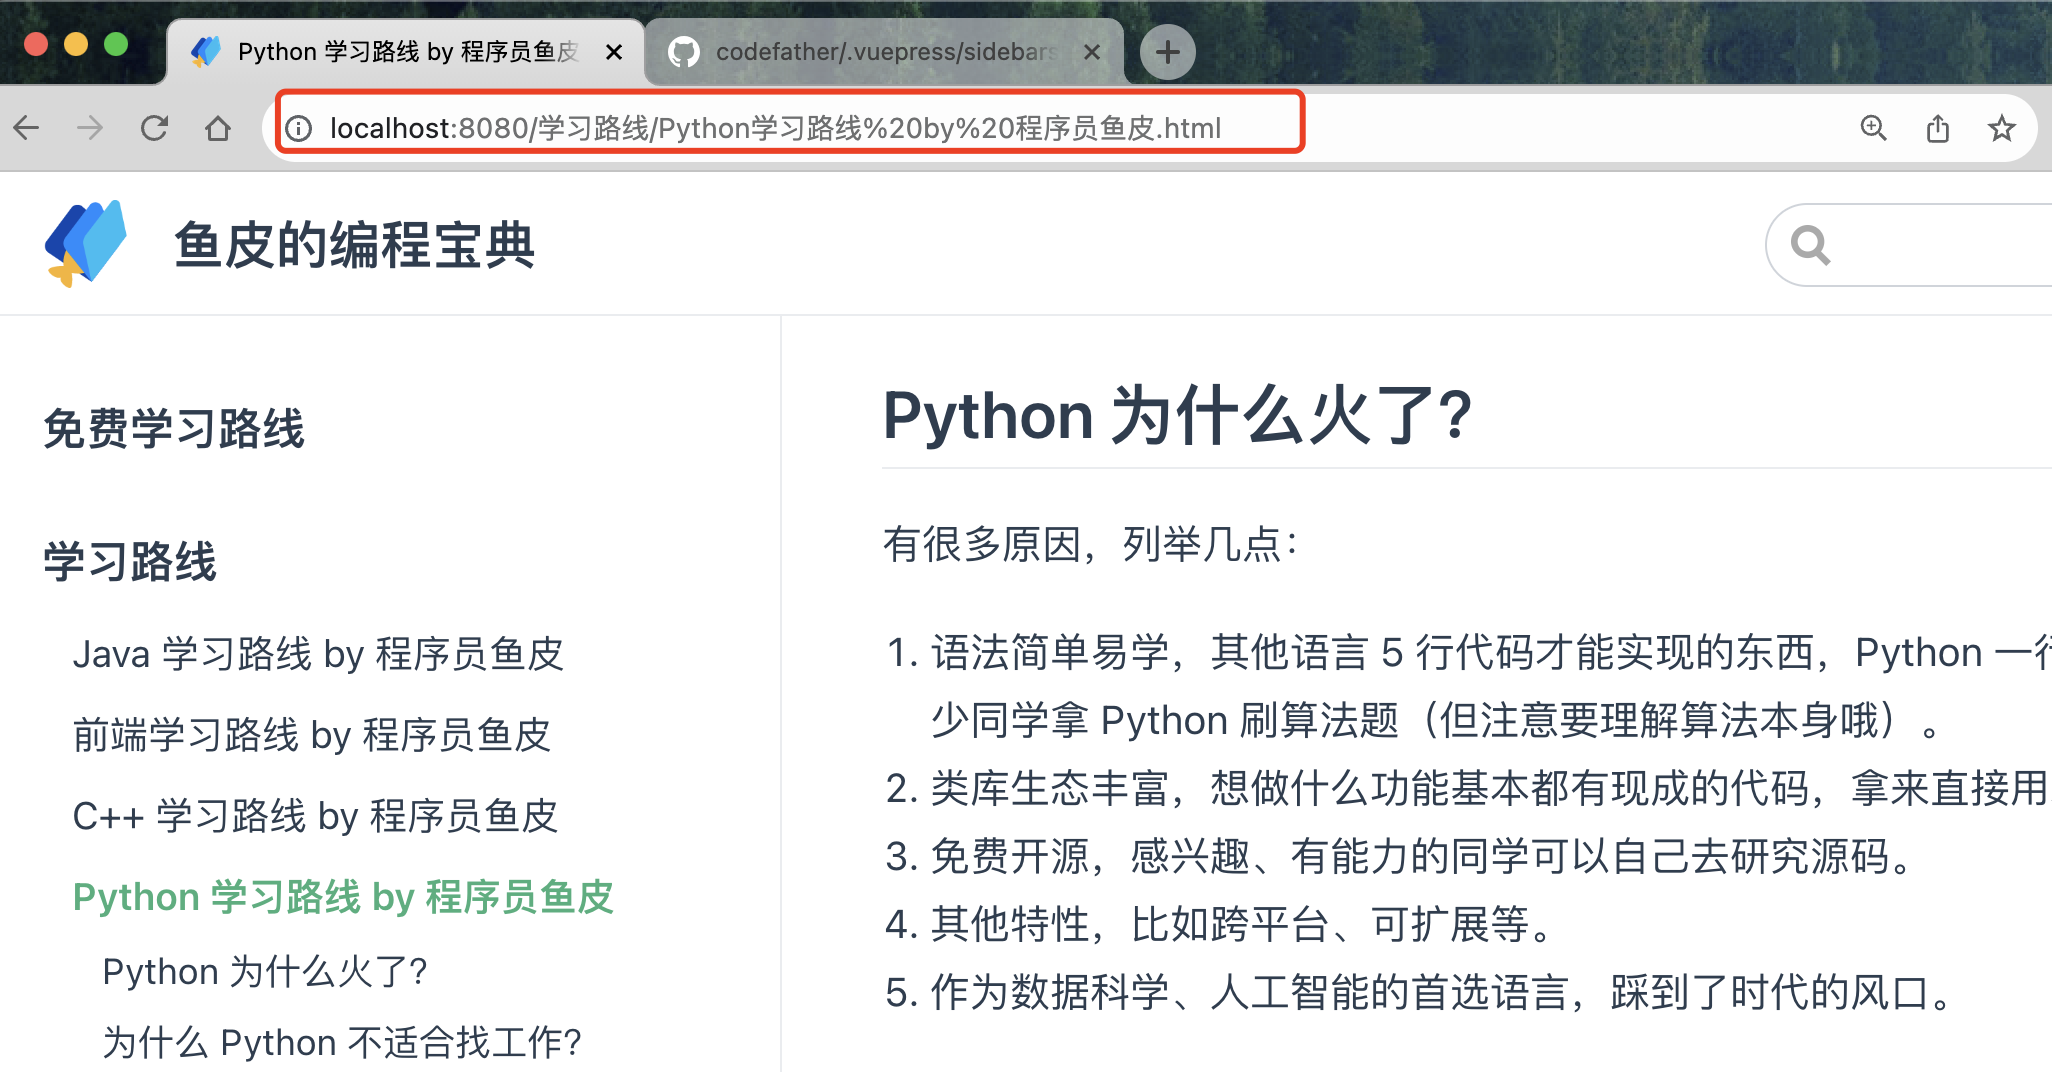Open a new browser tab
This screenshot has height=1072, width=2052.
[x=1167, y=52]
